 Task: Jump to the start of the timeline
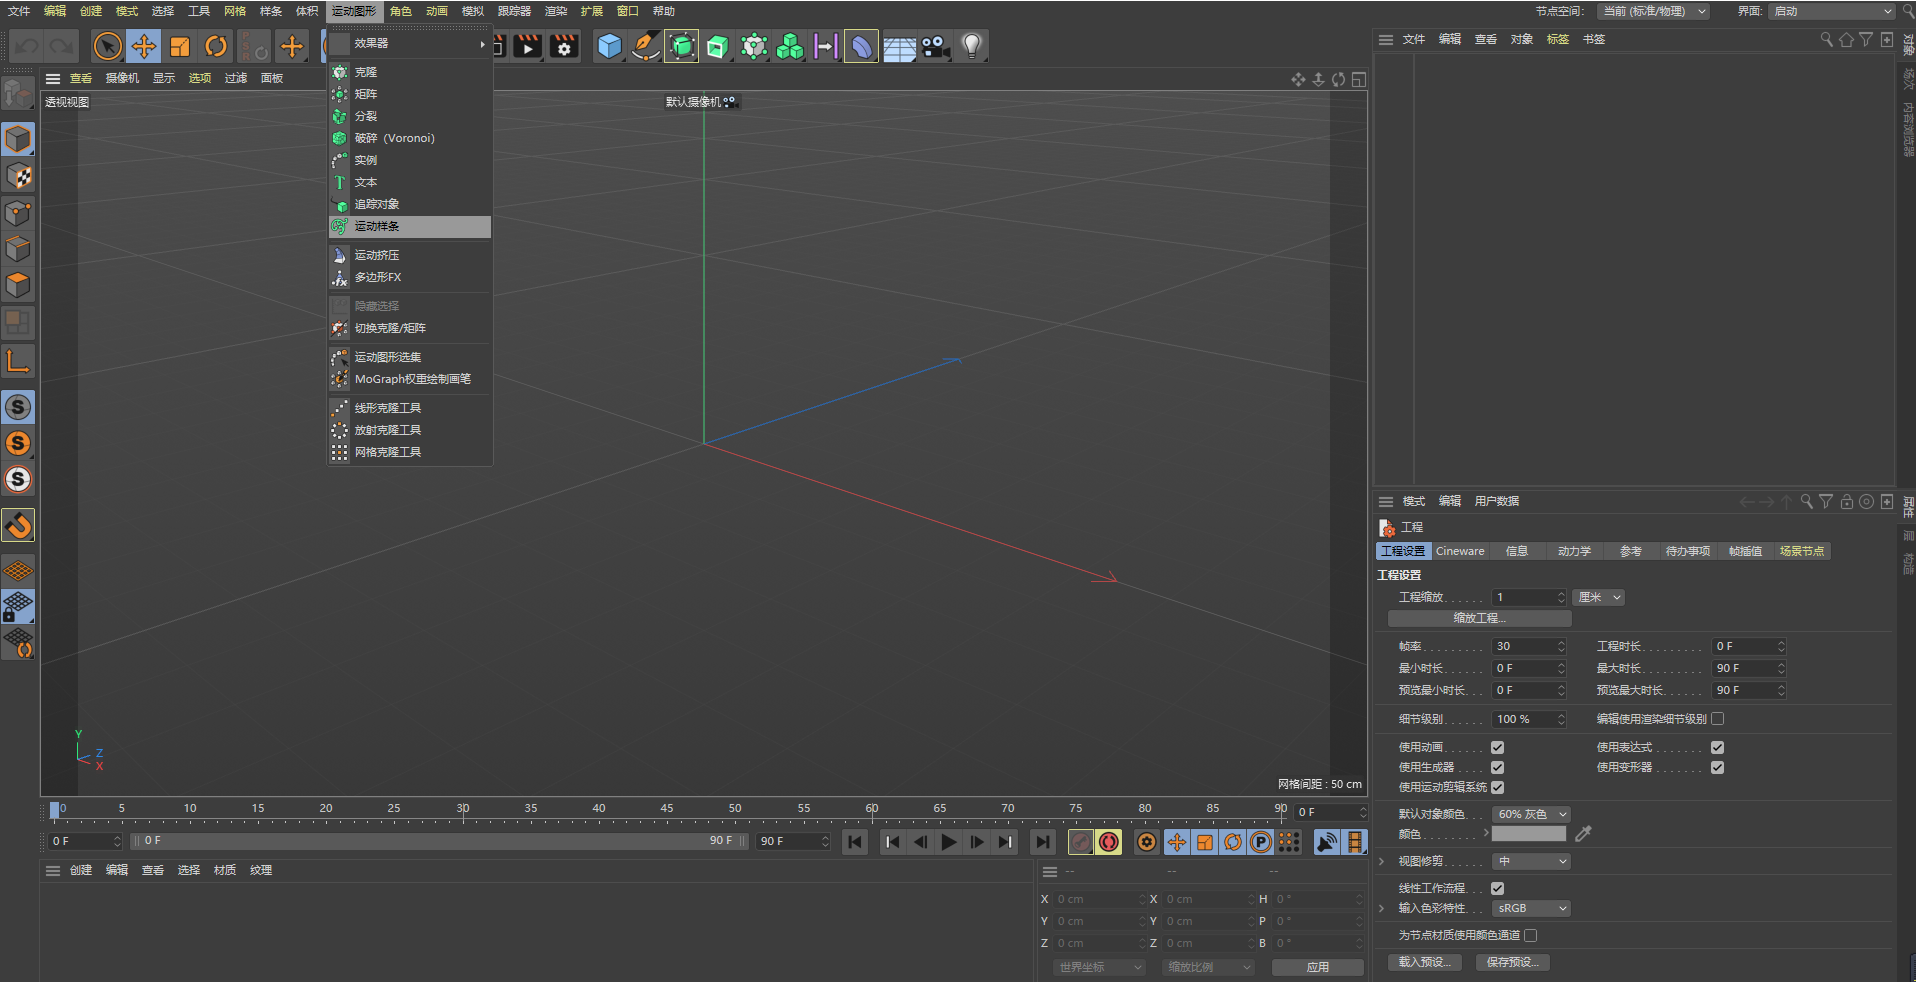(x=855, y=842)
